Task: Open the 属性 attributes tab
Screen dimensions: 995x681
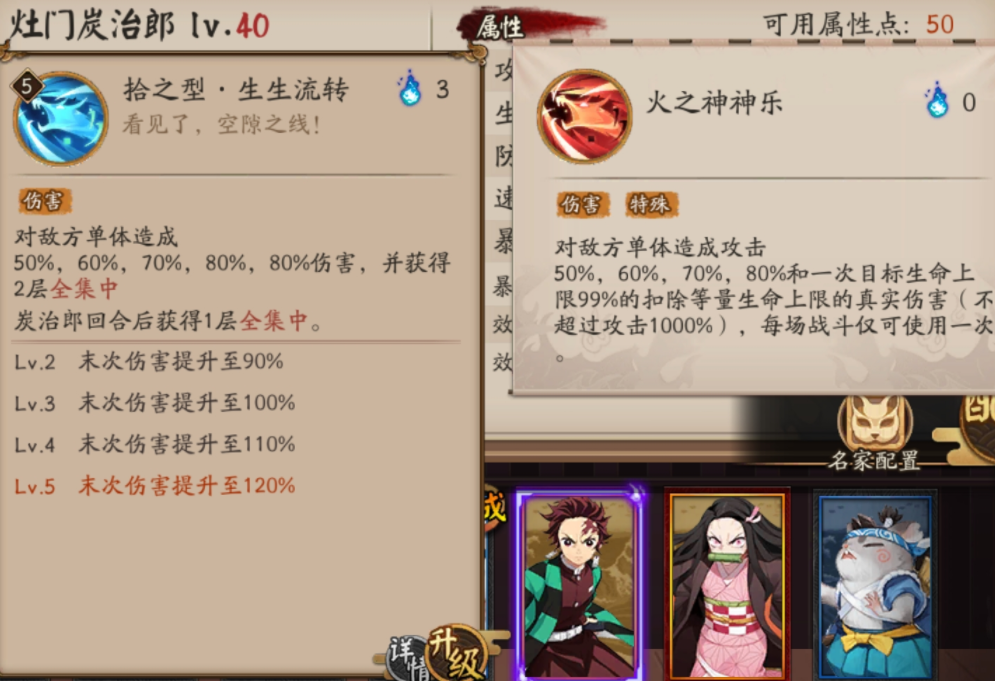Action: pos(501,26)
